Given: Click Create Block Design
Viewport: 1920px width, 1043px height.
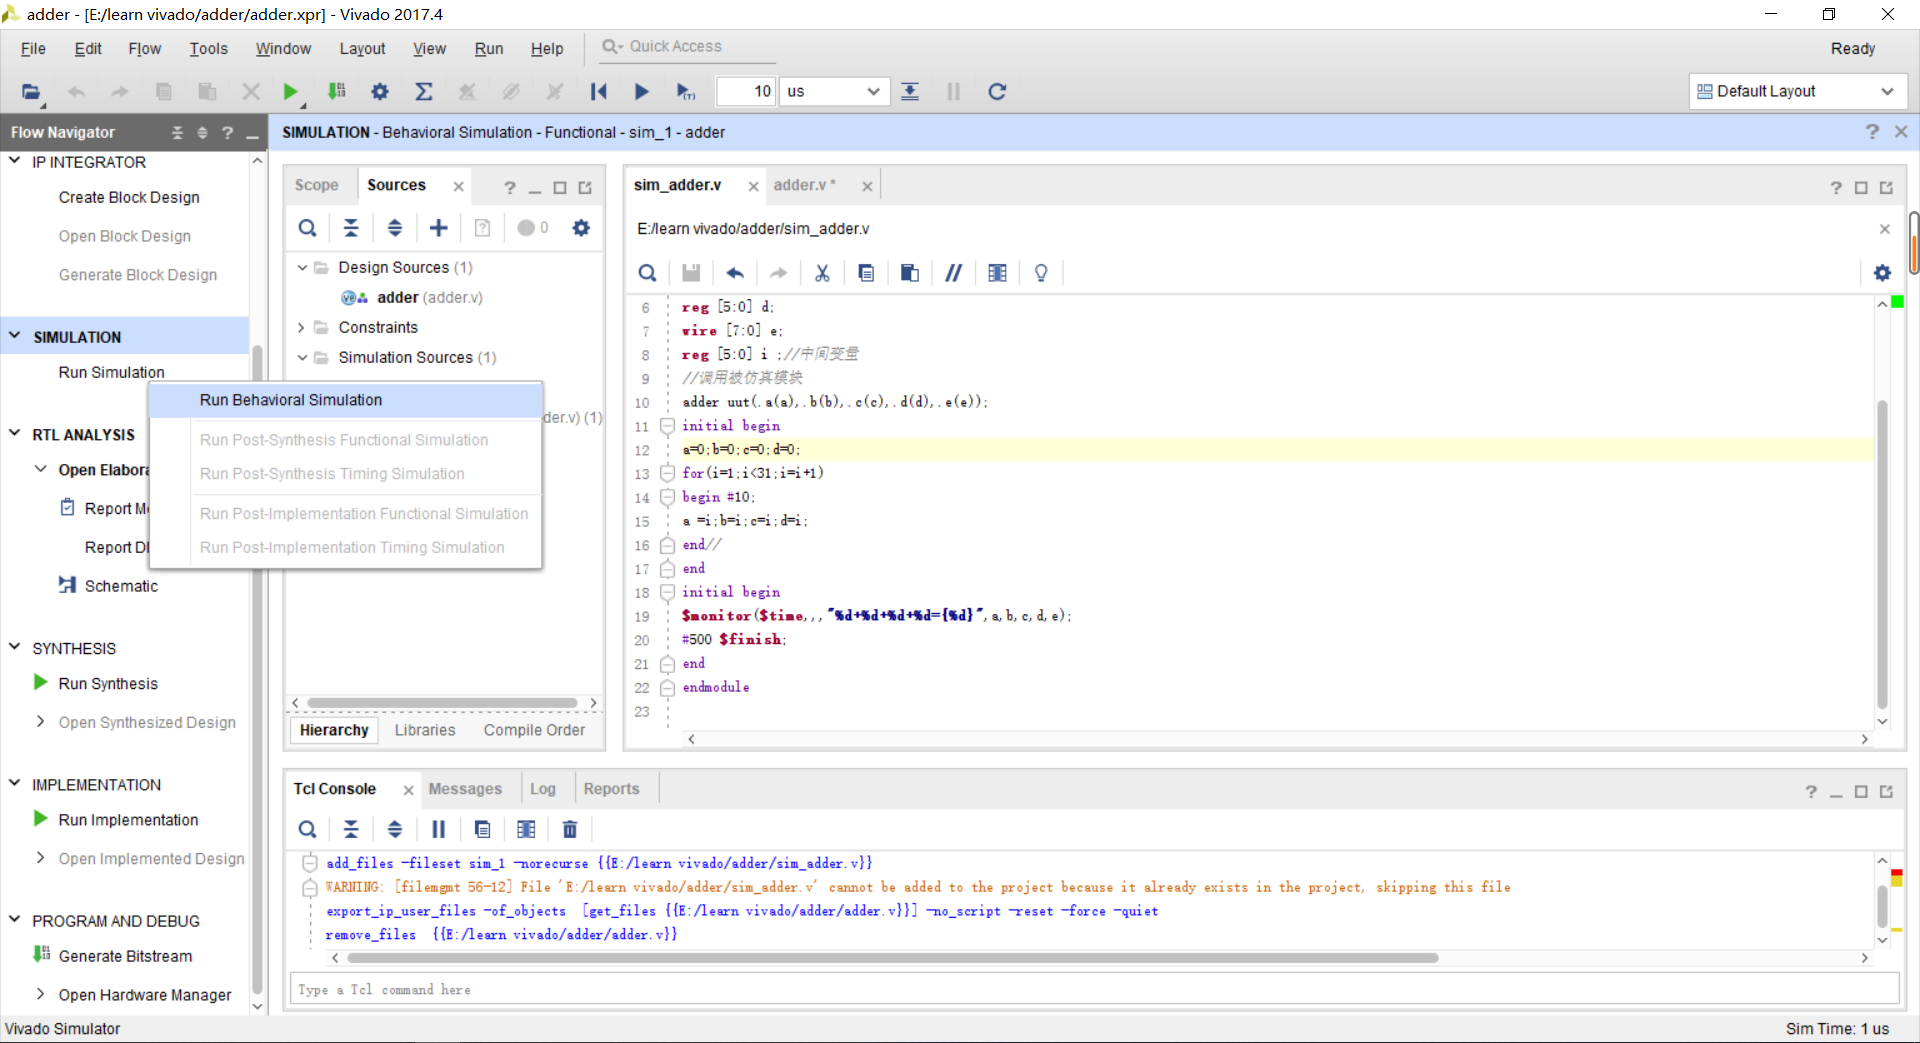Looking at the screenshot, I should click(x=129, y=198).
